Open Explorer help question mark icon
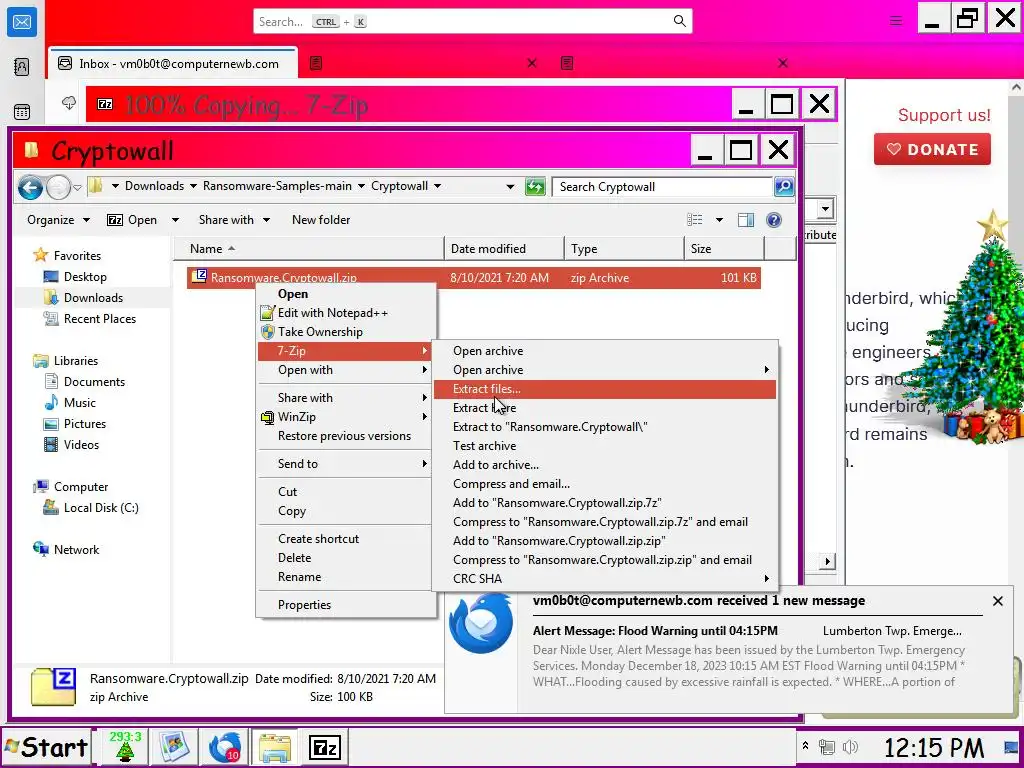This screenshot has height=768, width=1024. [774, 220]
